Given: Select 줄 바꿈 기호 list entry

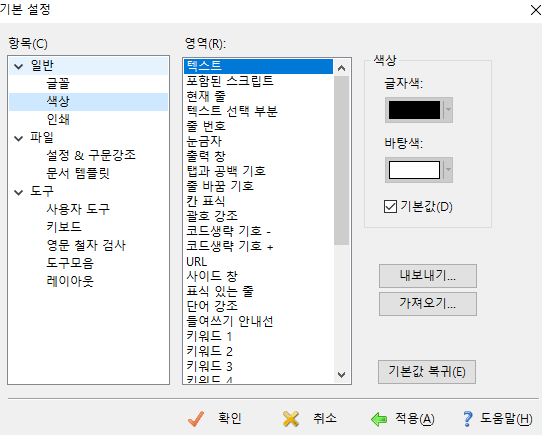Looking at the screenshot, I should click(x=259, y=186).
